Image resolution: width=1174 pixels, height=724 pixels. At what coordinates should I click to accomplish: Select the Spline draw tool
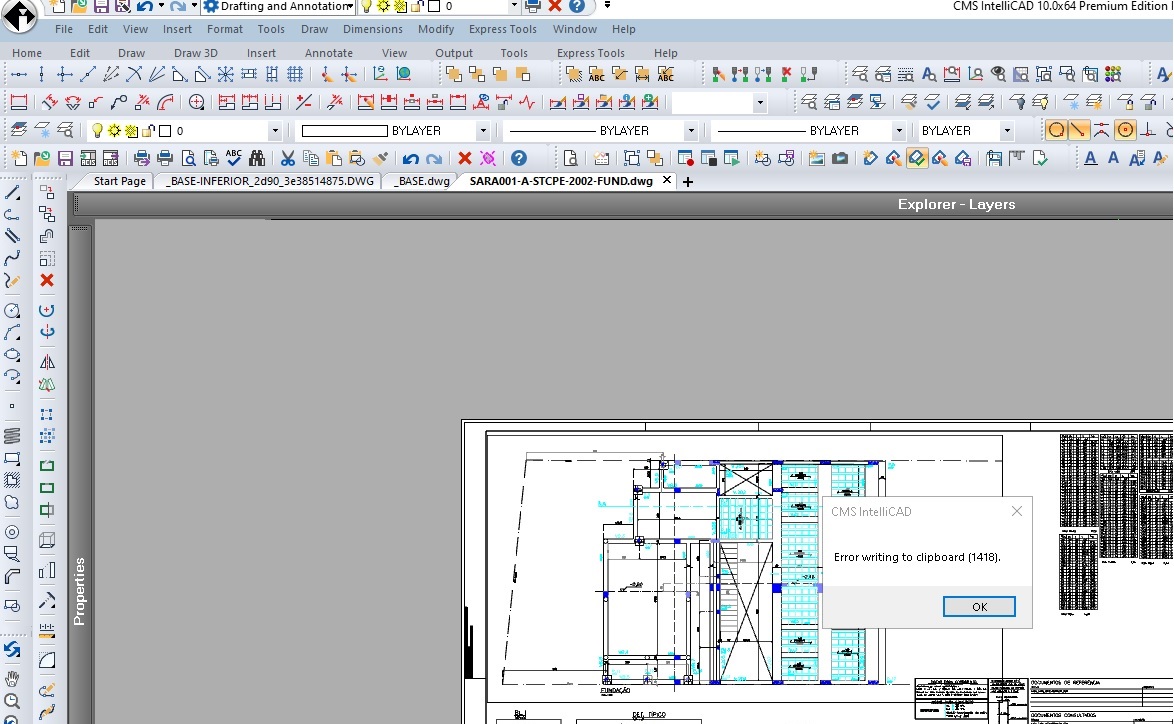point(13,258)
